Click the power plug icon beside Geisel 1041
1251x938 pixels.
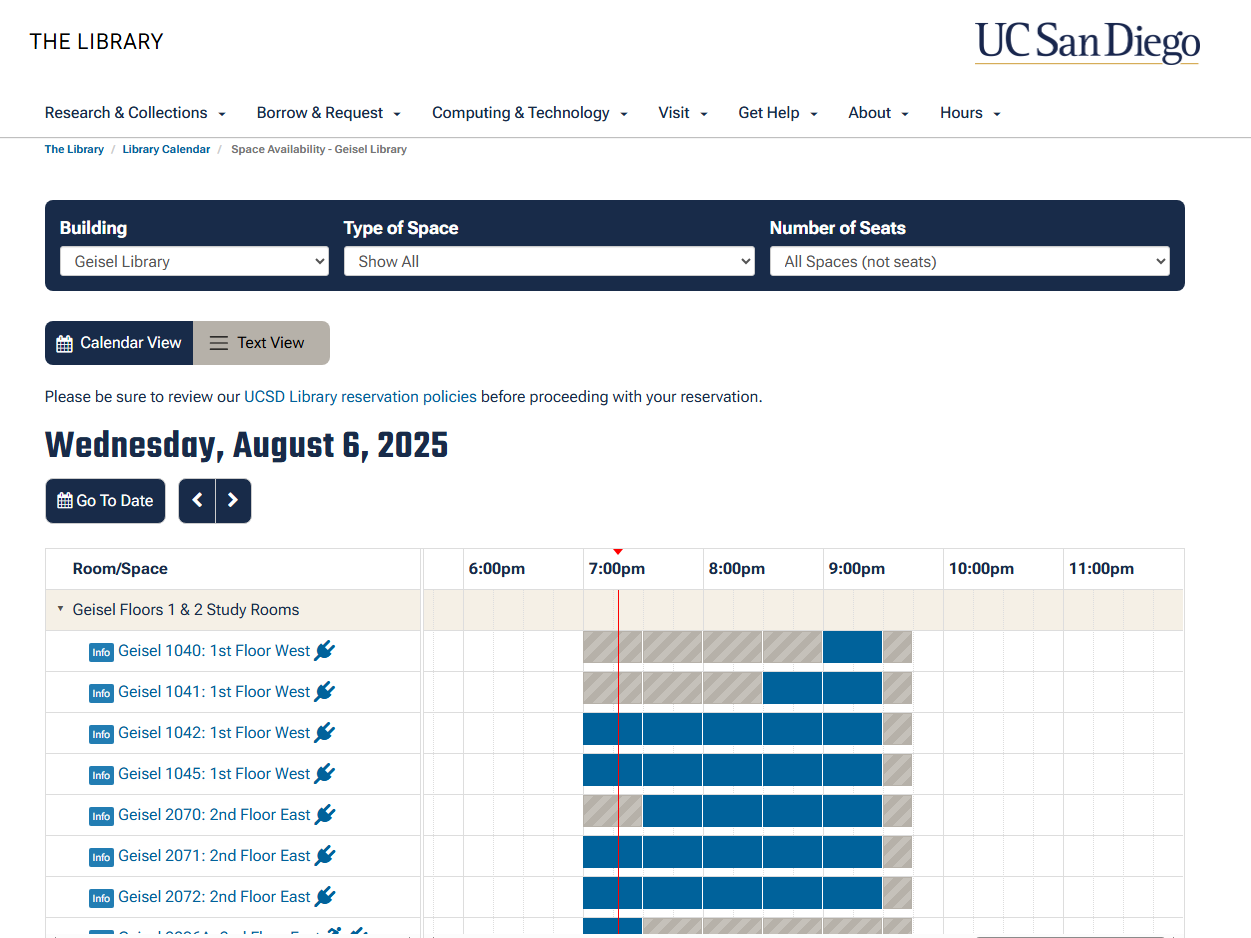click(325, 692)
